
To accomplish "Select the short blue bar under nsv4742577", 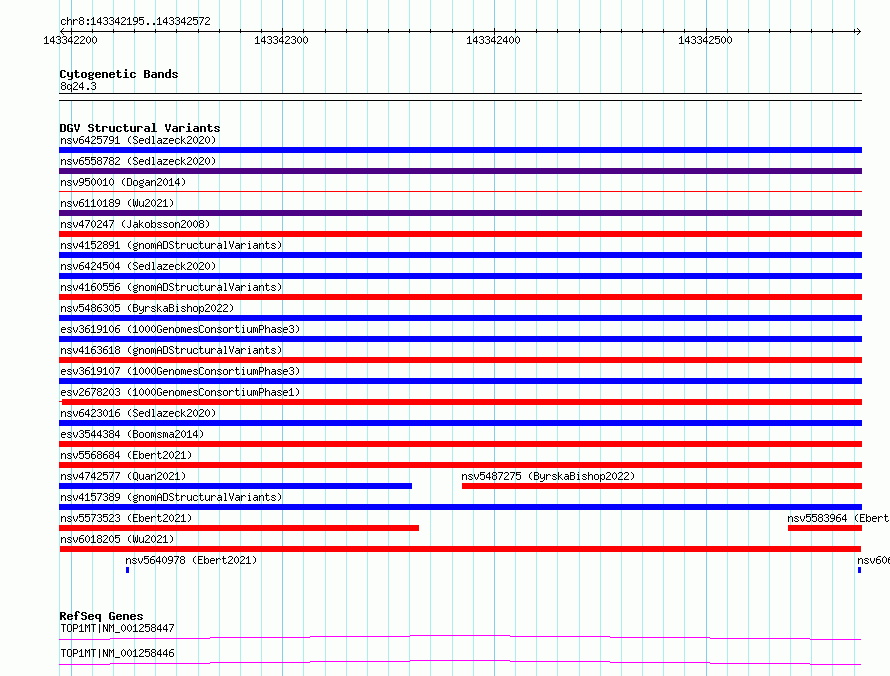I will (x=236, y=486).
